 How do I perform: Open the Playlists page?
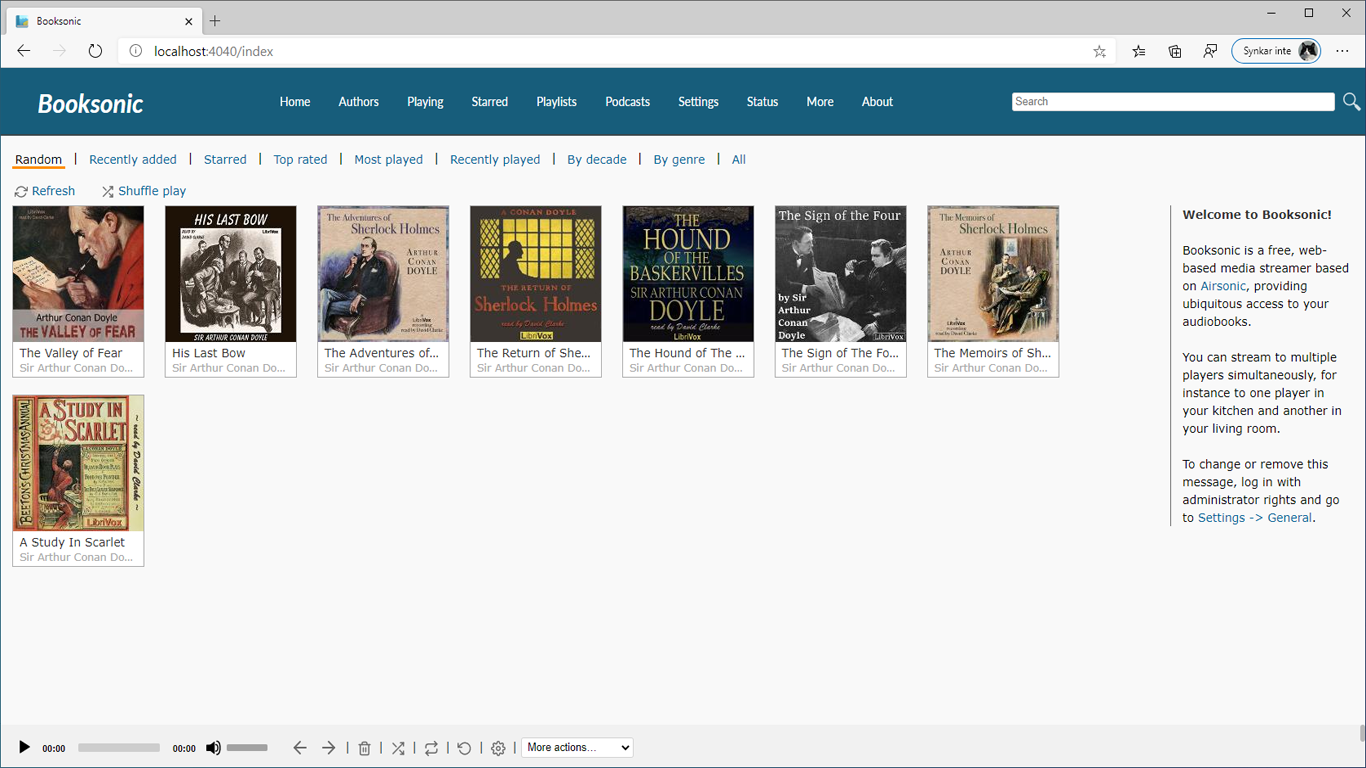click(556, 102)
